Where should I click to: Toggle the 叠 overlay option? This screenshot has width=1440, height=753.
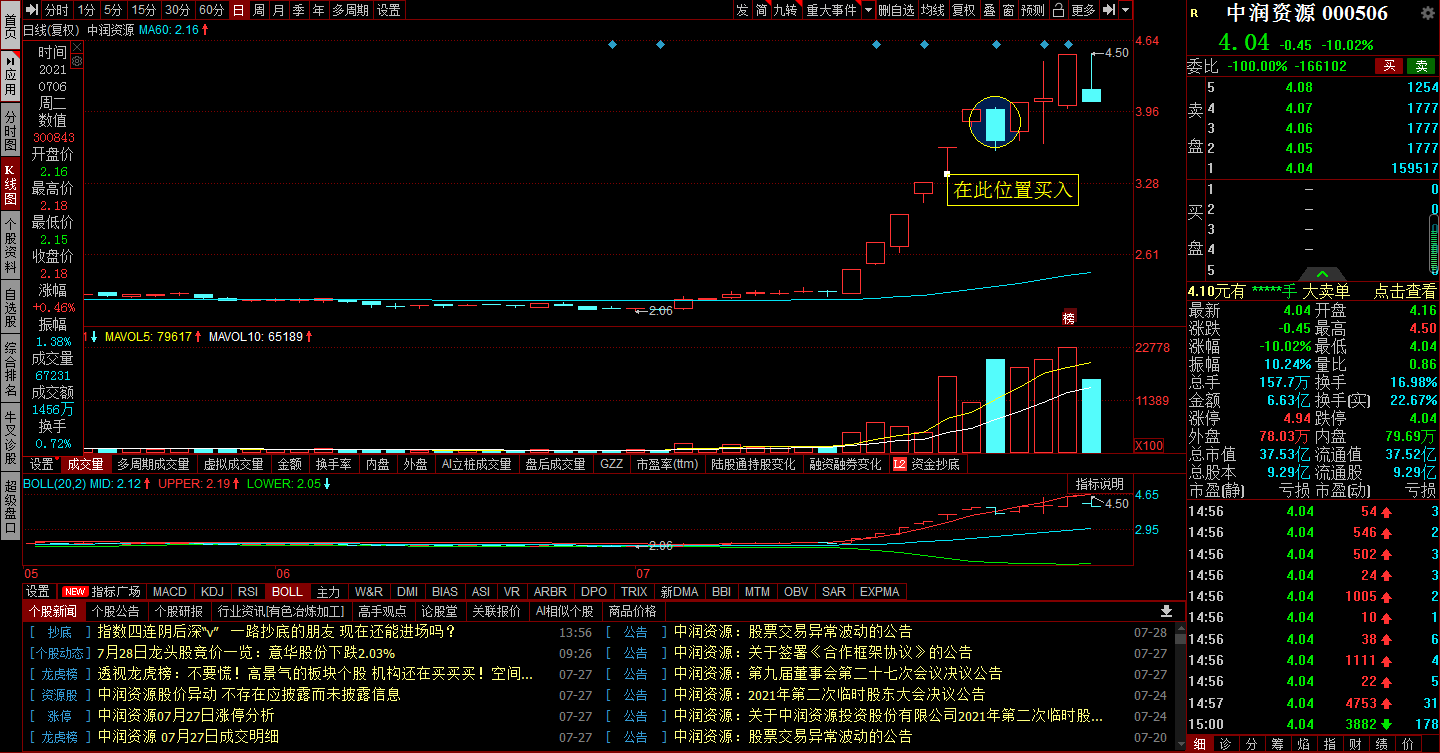pyautogui.click(x=989, y=10)
